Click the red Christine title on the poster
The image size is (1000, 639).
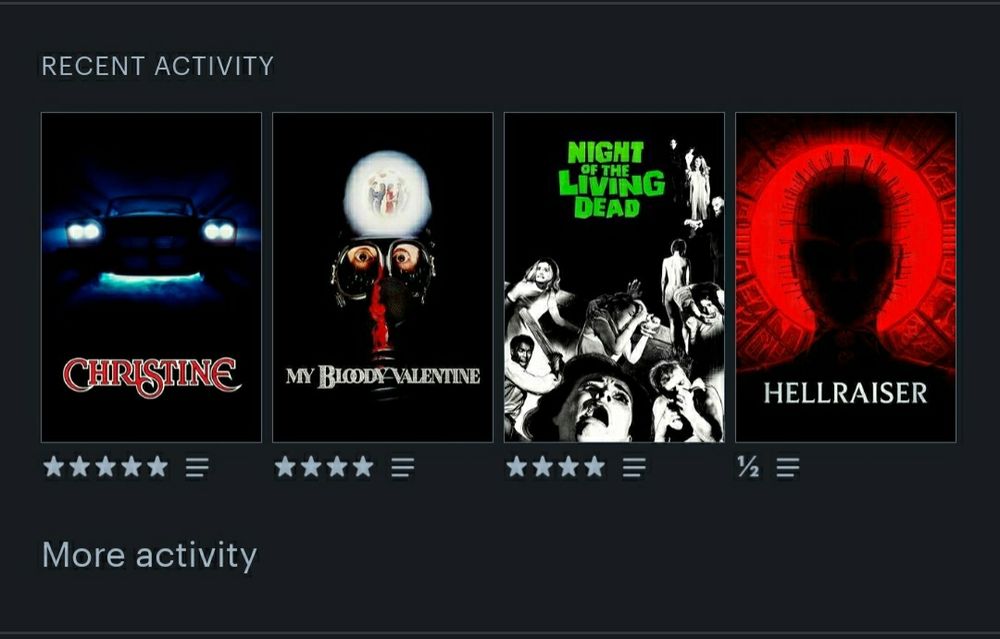[152, 377]
